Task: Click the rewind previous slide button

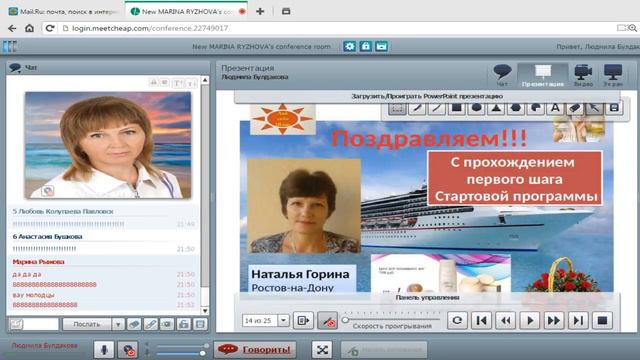Action: click(x=505, y=320)
